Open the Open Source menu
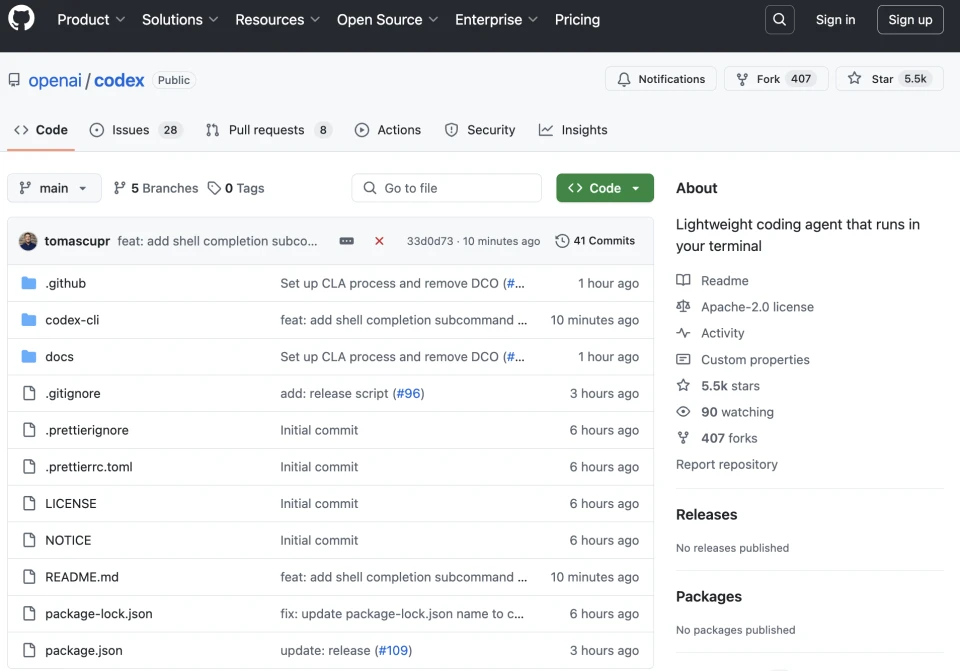The width and height of the screenshot is (960, 671). [388, 20]
